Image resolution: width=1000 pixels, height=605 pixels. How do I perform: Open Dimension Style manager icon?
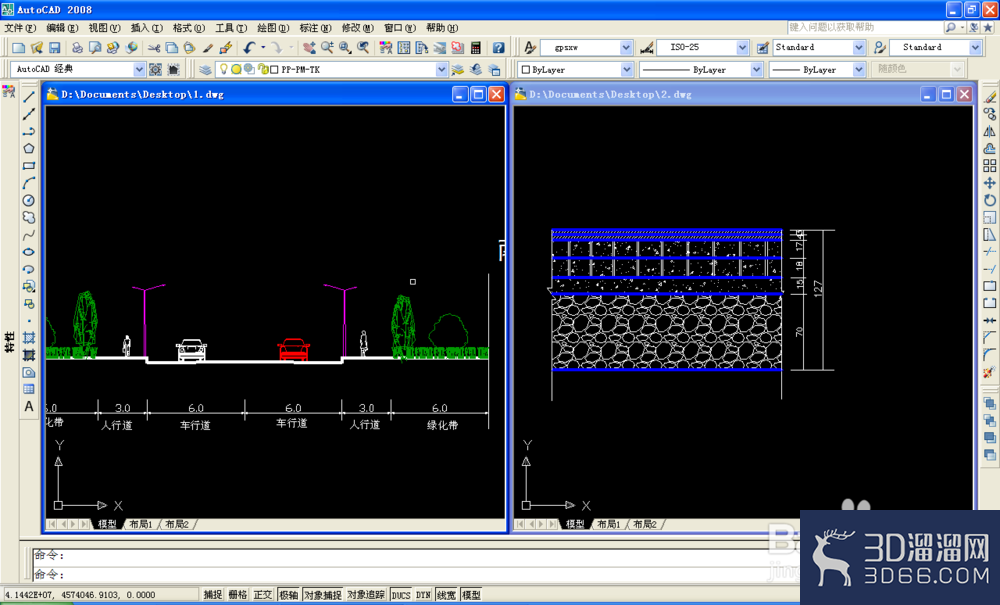(x=647, y=48)
